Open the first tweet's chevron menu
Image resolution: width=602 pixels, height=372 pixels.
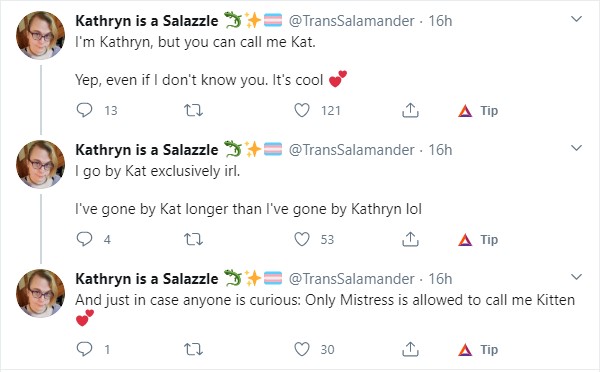click(x=576, y=19)
